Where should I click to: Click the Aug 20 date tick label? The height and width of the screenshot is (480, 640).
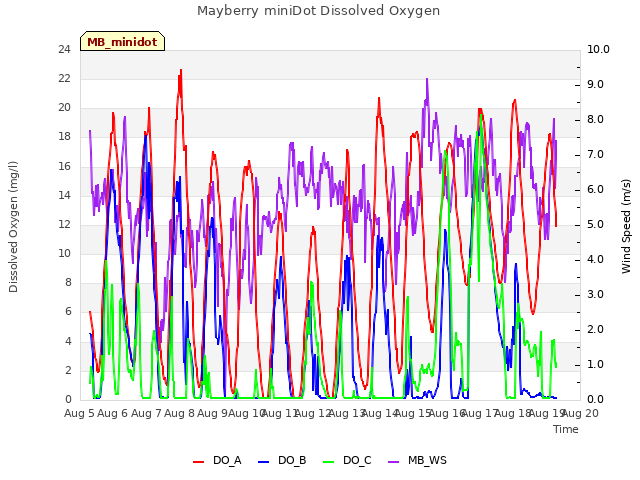[x=580, y=413]
